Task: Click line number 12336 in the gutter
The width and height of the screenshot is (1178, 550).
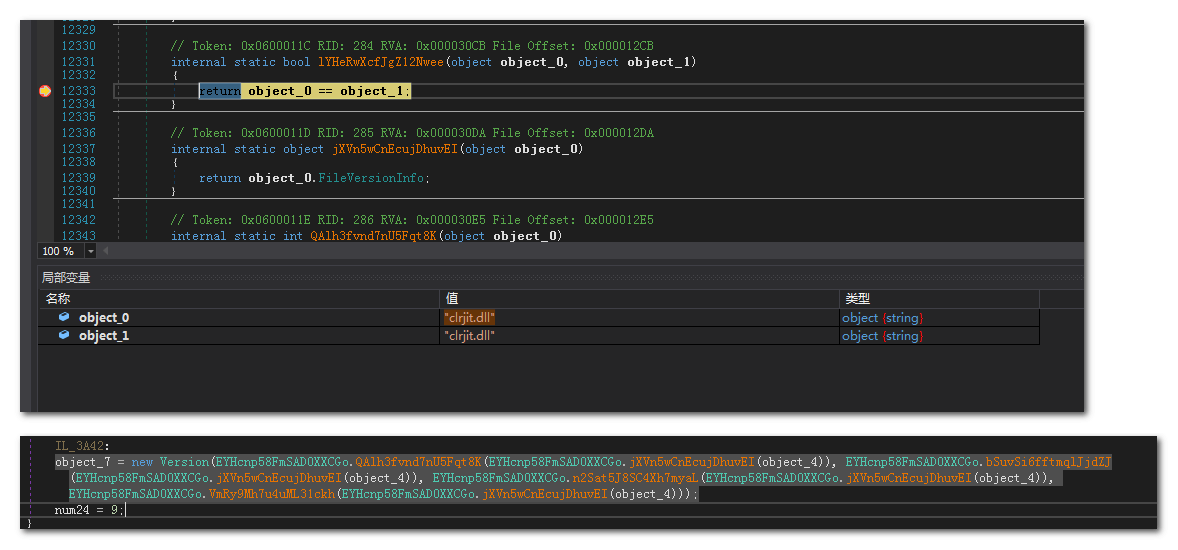Action: (x=78, y=133)
